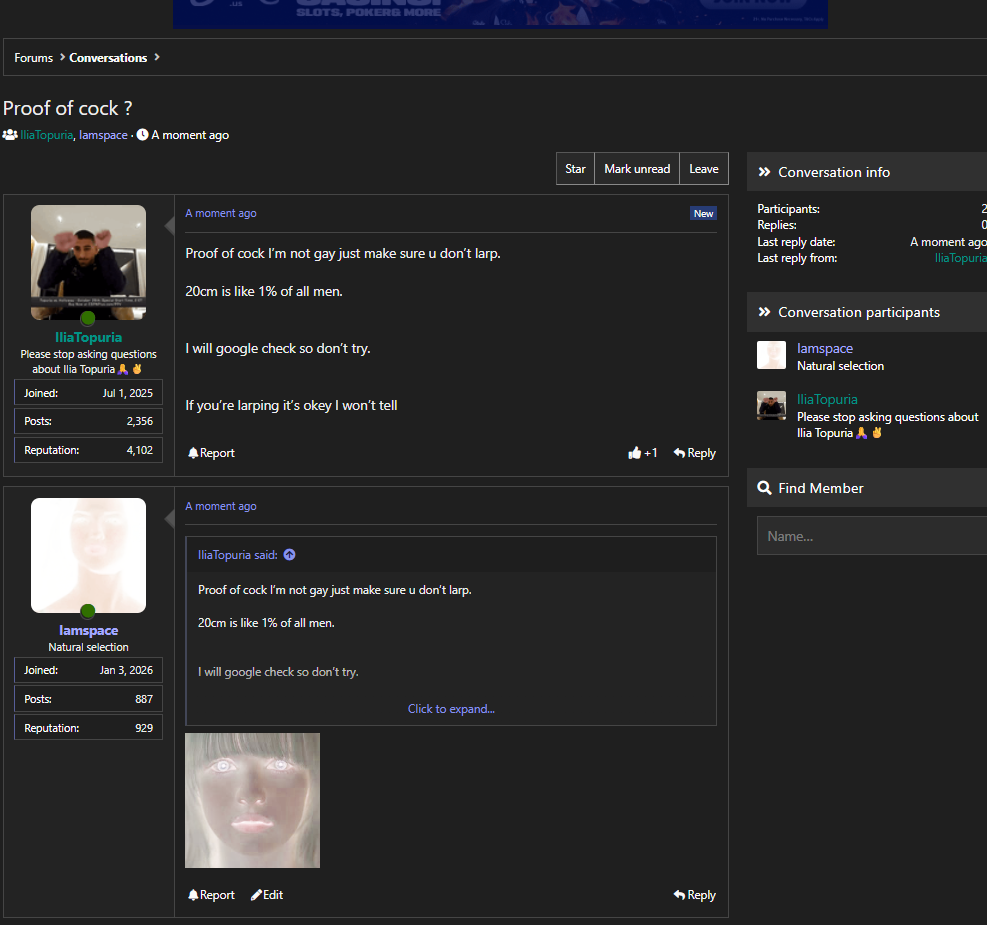Leave the conversation
The image size is (987, 925).
(x=704, y=169)
